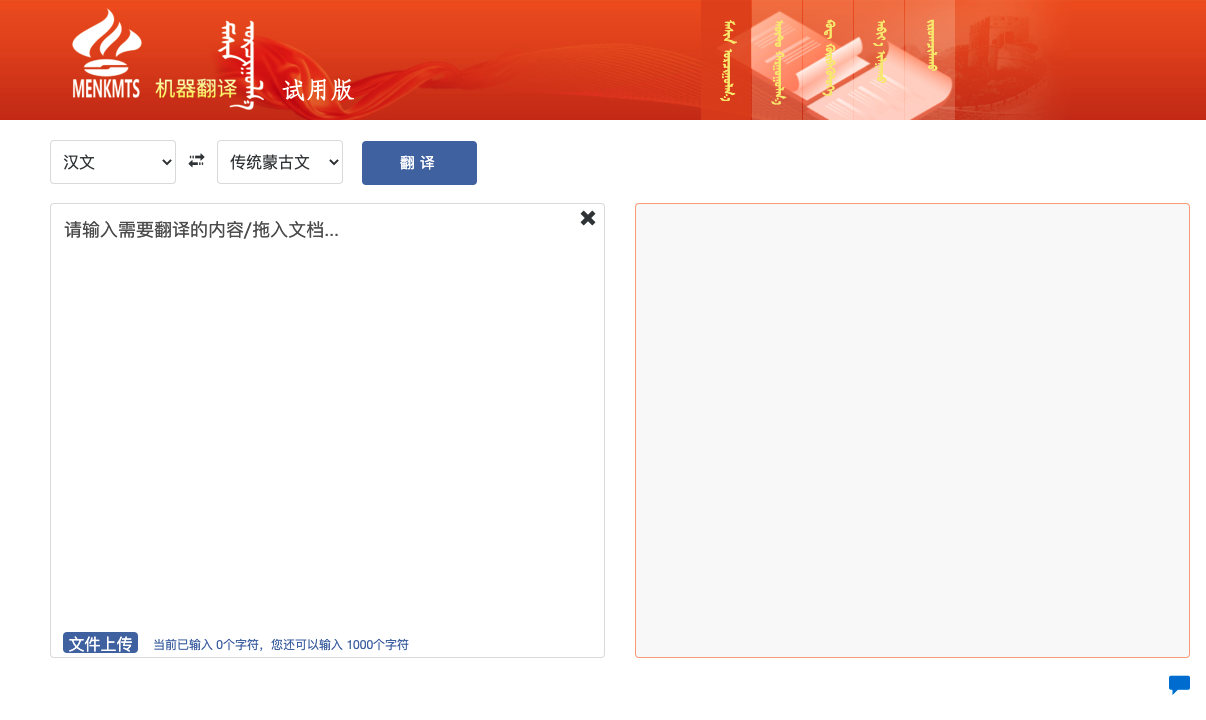Click the 试用版 trial version label
Image resolution: width=1206 pixels, height=720 pixels.
click(317, 90)
